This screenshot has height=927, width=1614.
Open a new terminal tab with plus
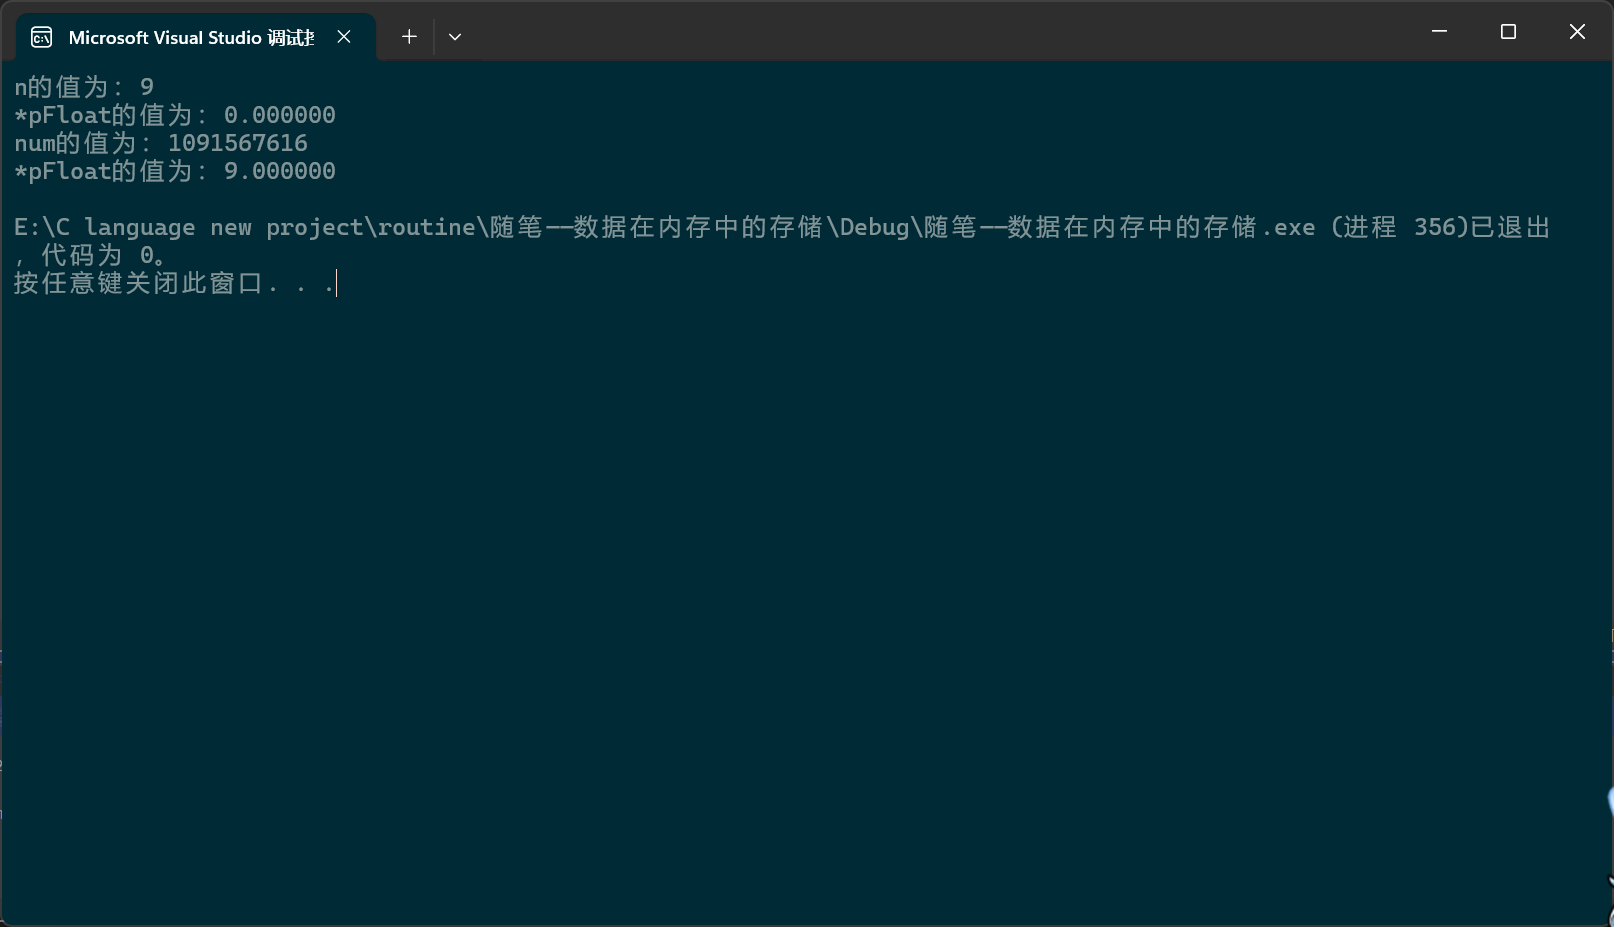[x=409, y=37]
